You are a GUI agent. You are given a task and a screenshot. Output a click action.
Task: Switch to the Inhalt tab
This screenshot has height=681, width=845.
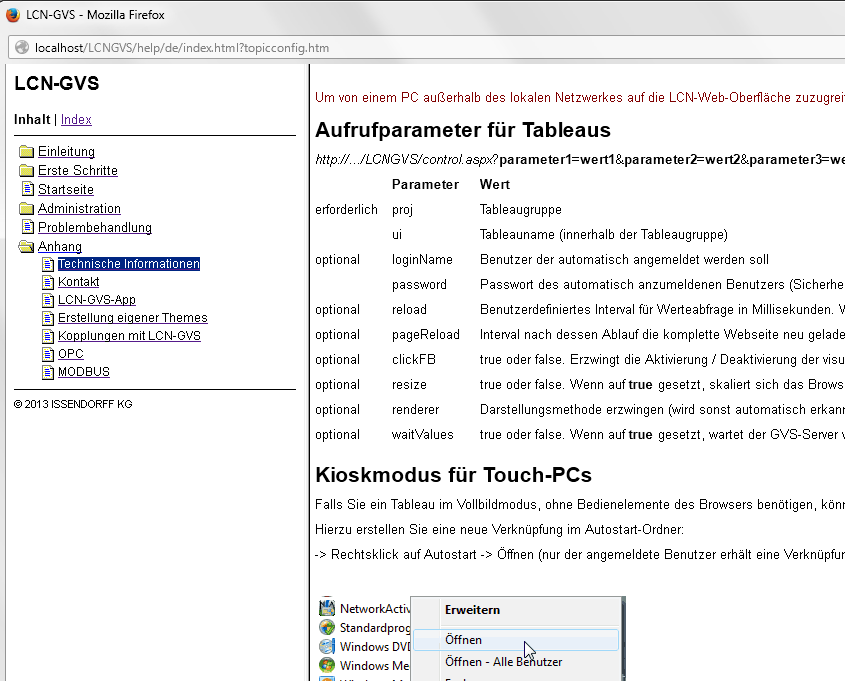31,120
